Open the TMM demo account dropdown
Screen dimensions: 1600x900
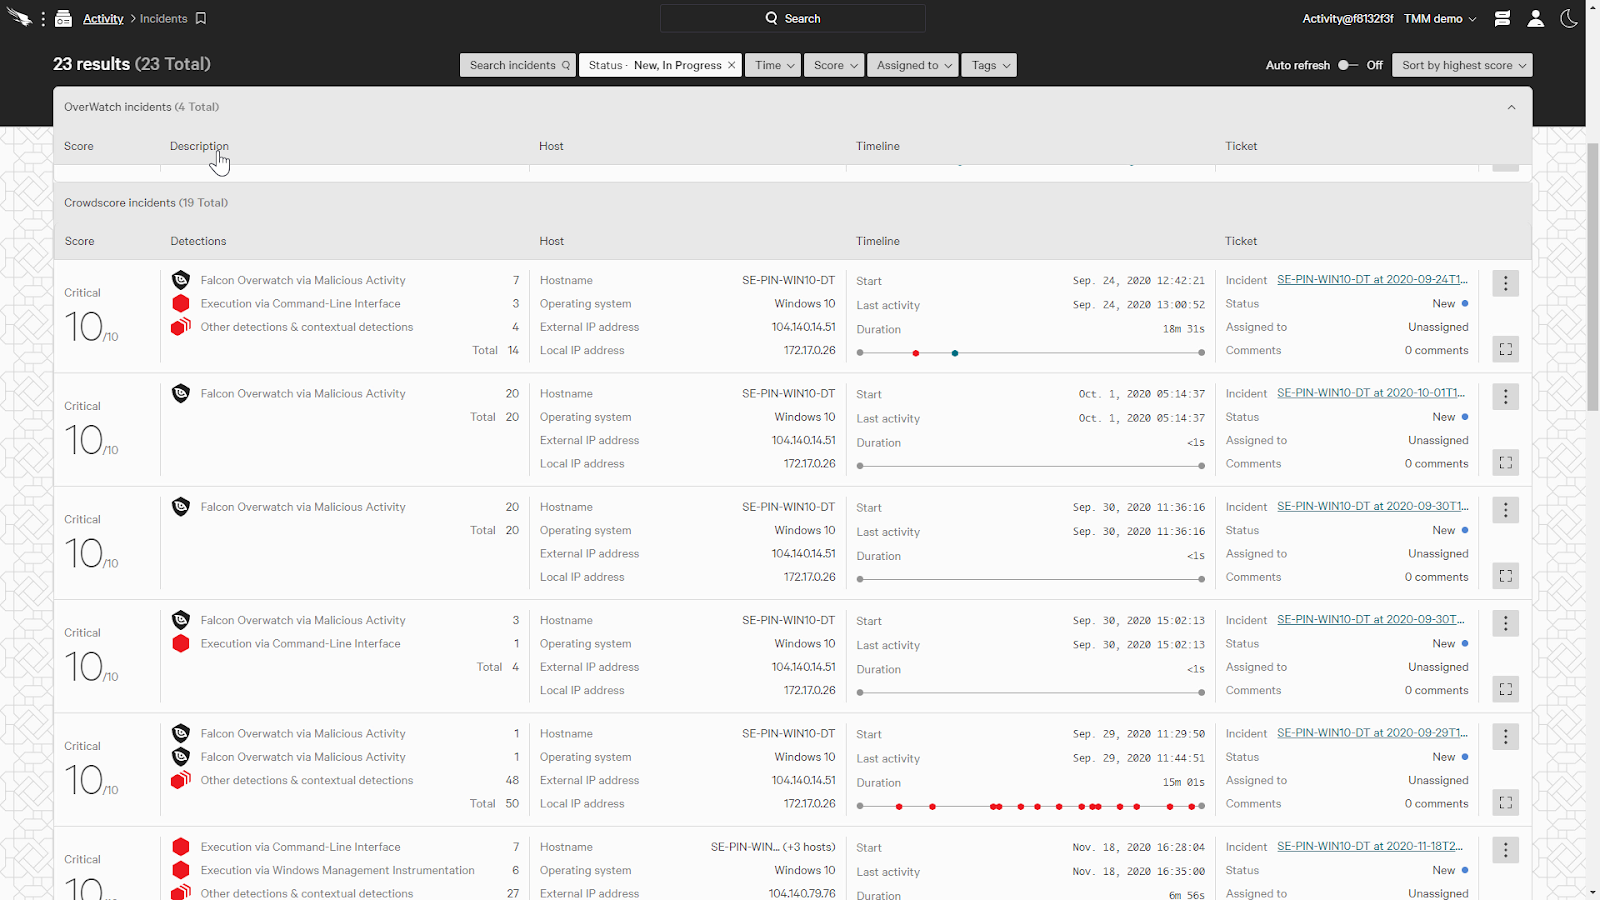1440,19
